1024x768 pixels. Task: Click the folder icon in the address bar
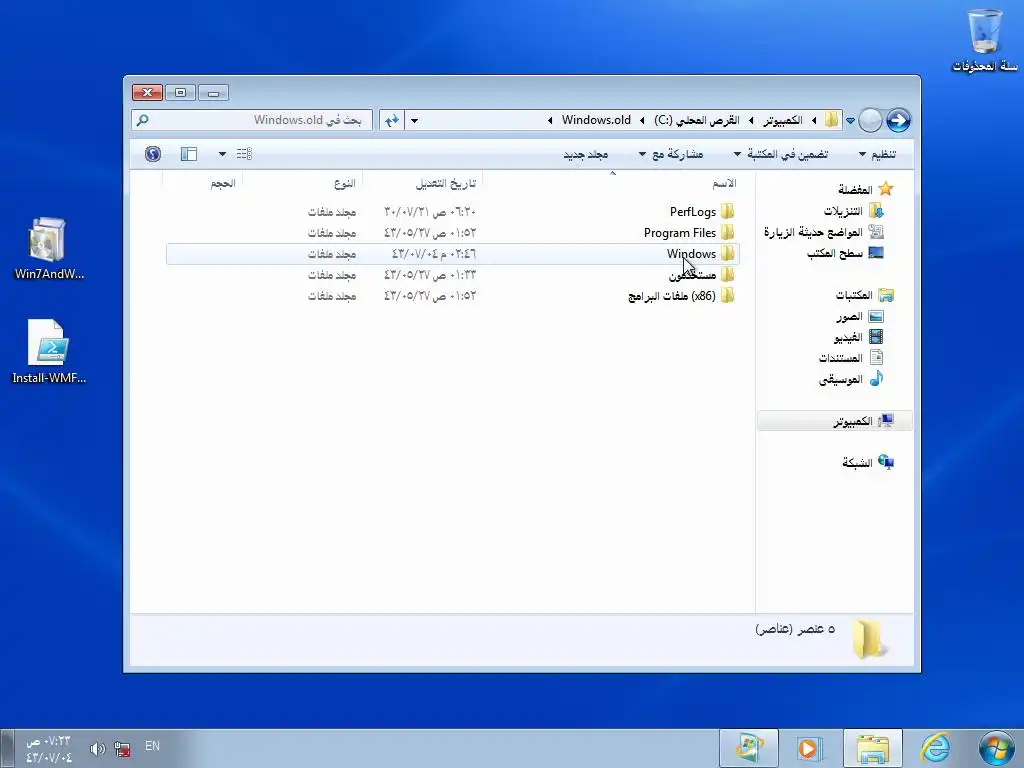coord(831,120)
